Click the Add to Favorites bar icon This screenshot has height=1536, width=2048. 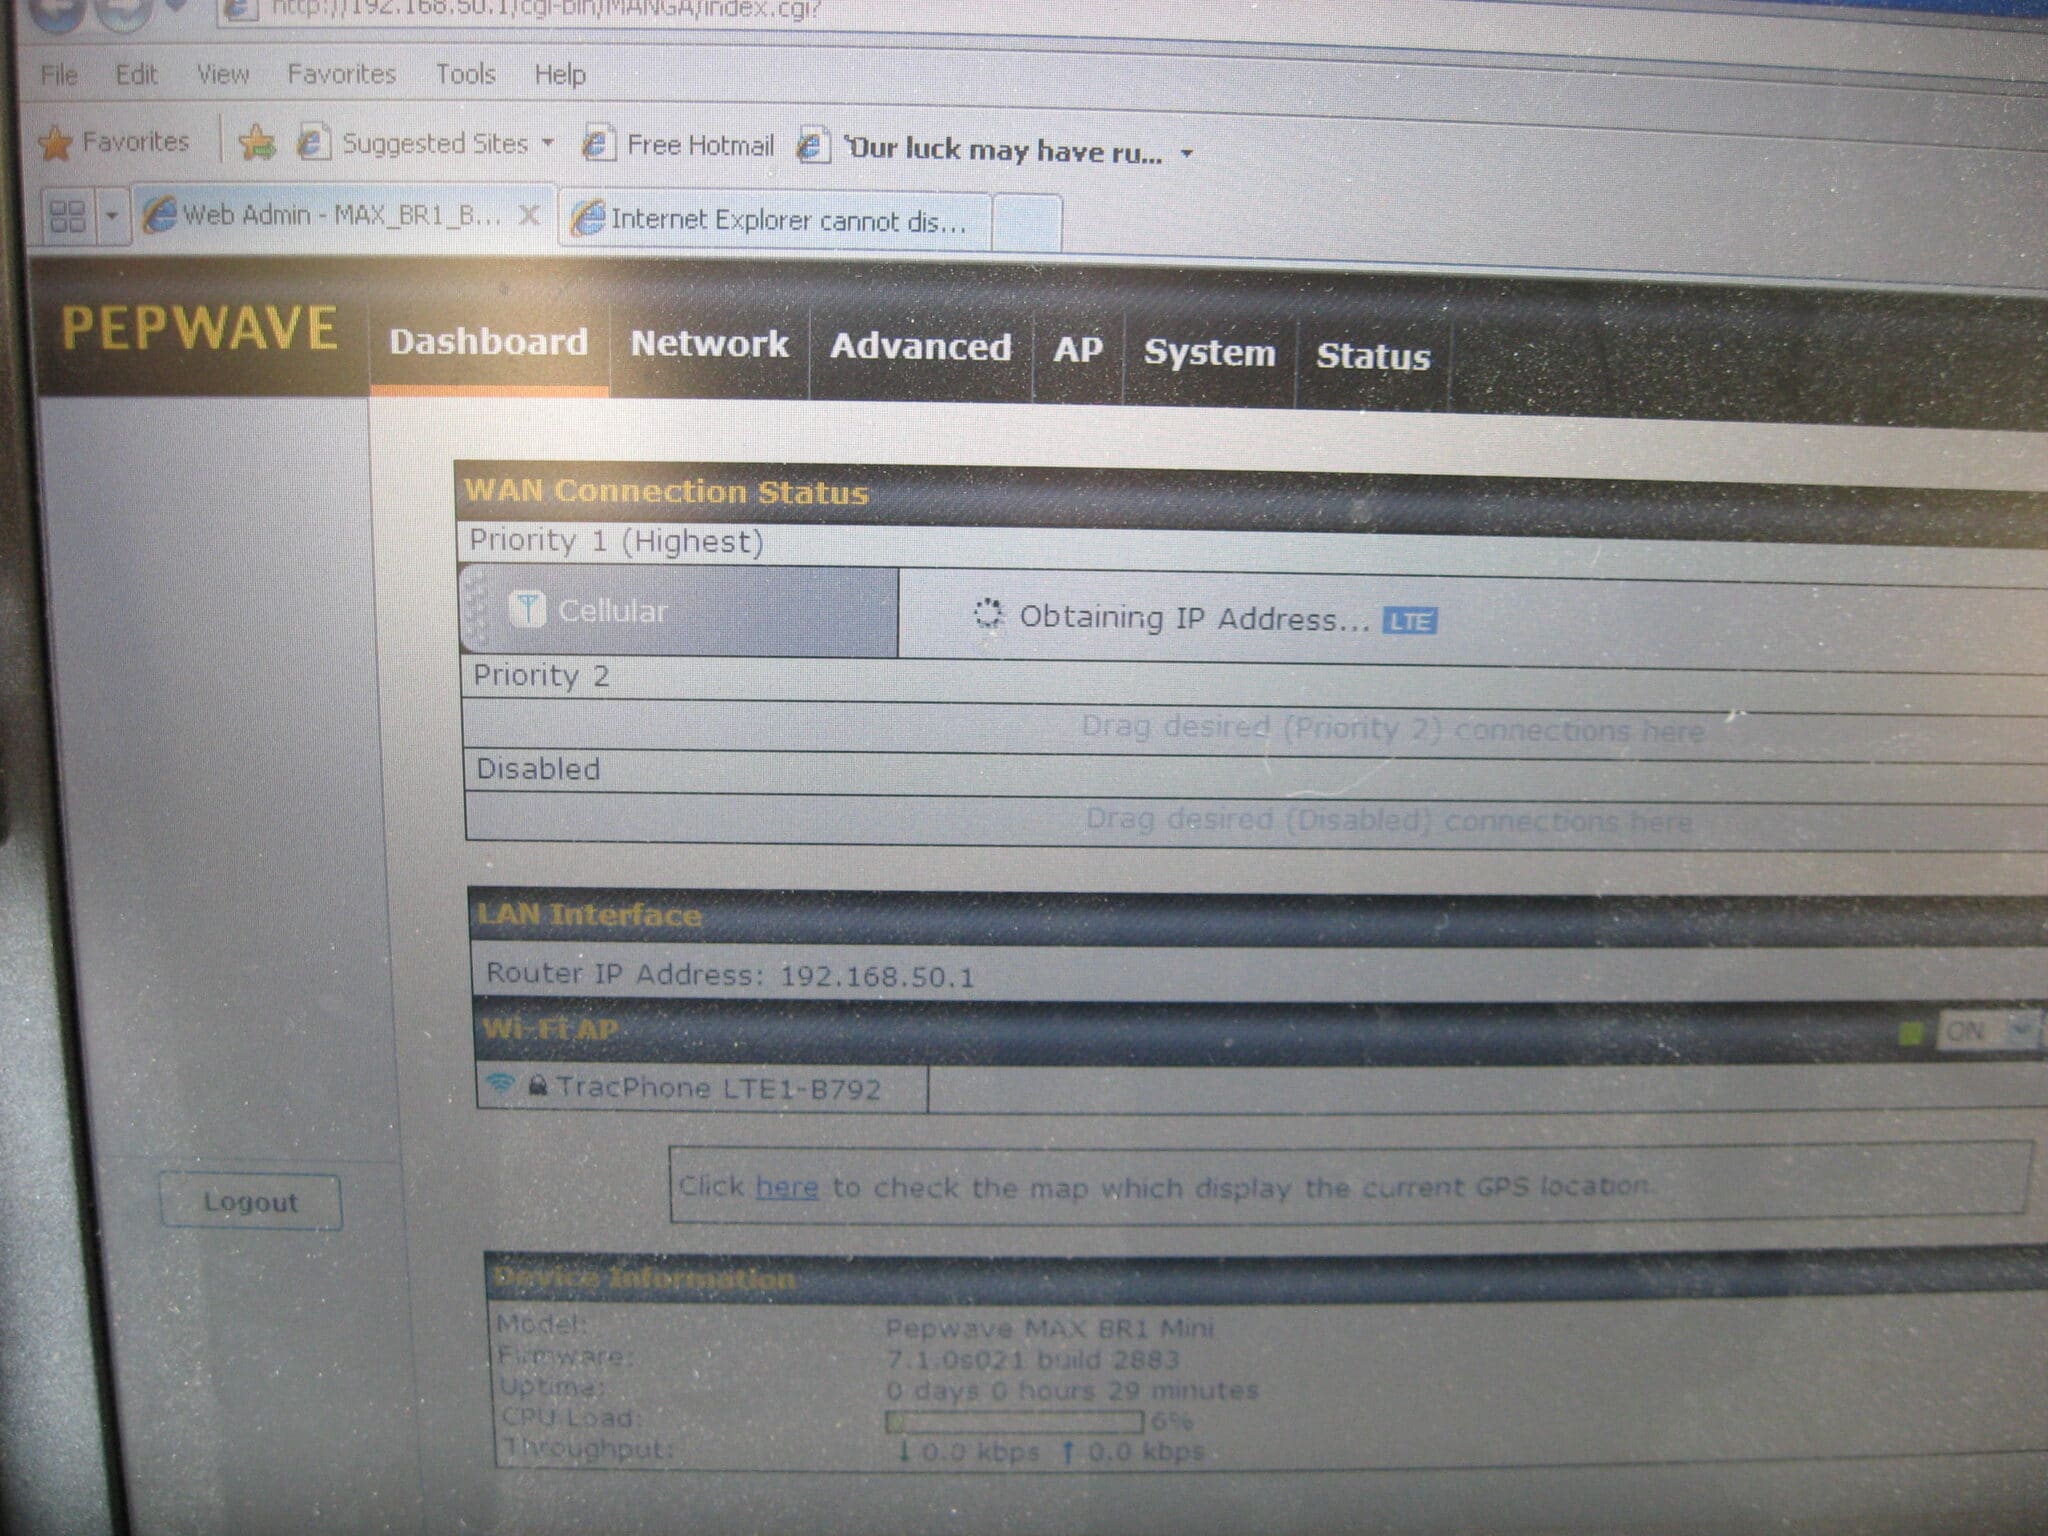(257, 143)
